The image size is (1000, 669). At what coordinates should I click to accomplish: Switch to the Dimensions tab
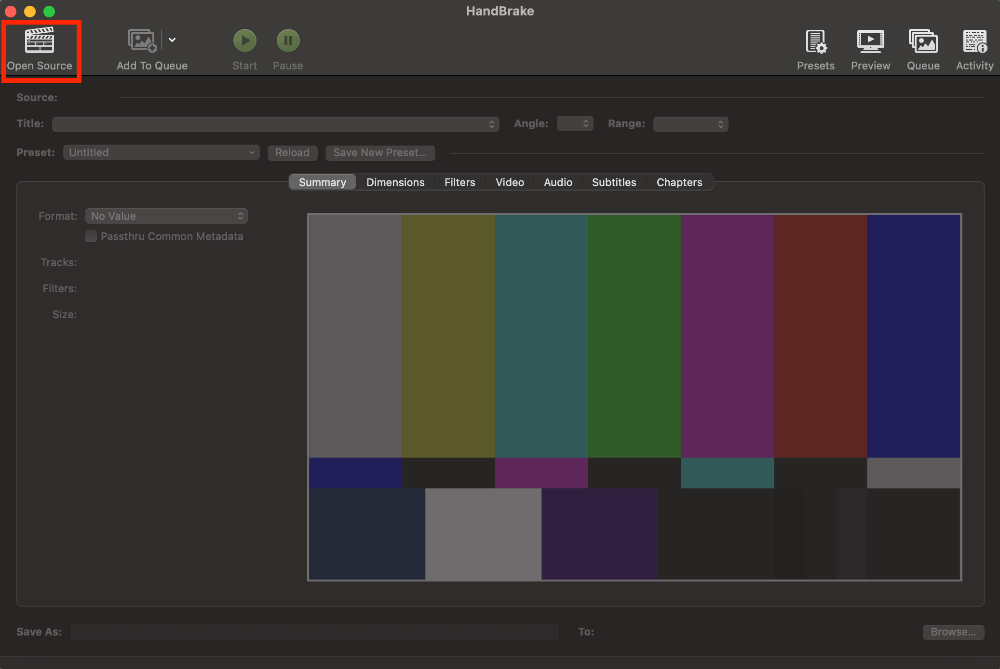pyautogui.click(x=395, y=182)
